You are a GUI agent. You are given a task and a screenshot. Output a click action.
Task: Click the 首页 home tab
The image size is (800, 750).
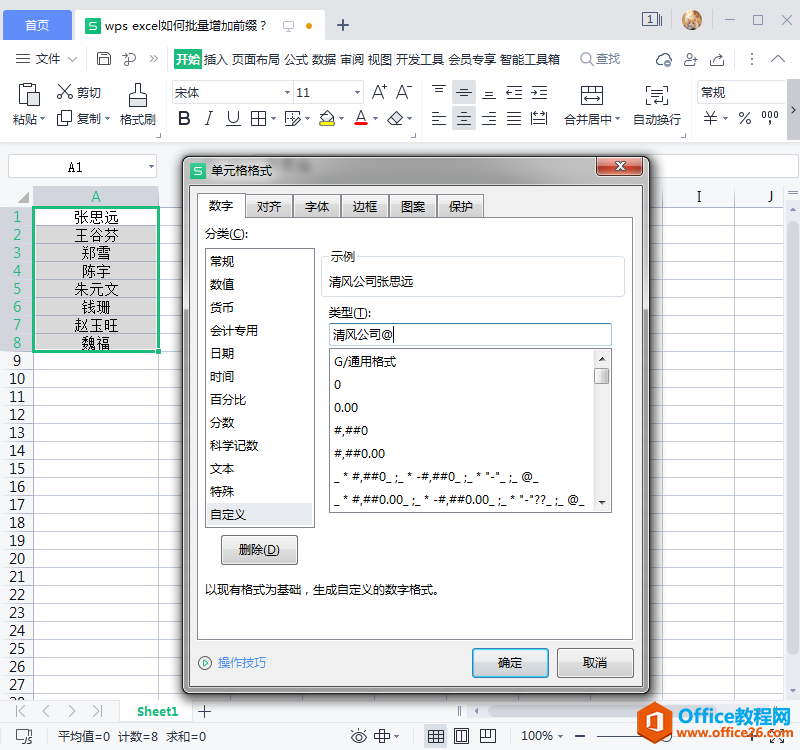pos(37,25)
